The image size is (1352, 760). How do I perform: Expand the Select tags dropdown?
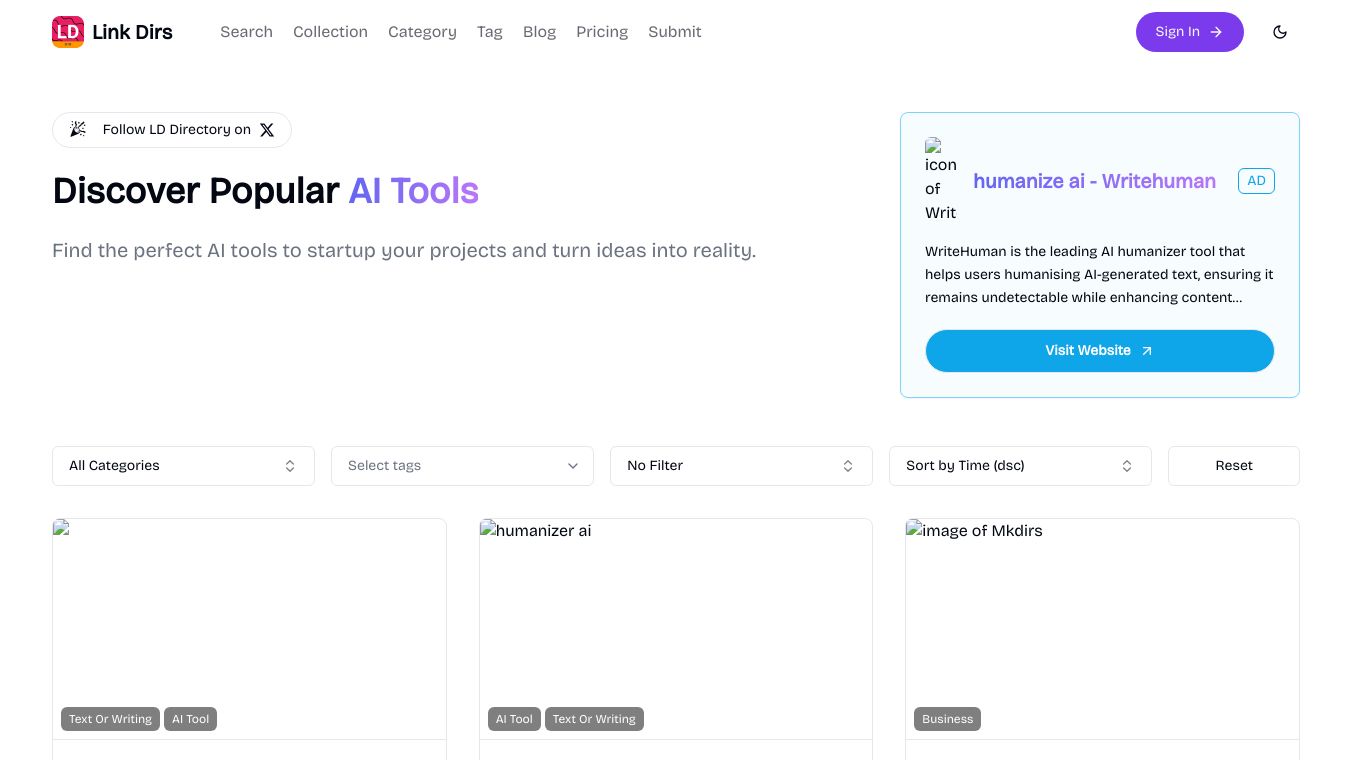[x=462, y=466]
